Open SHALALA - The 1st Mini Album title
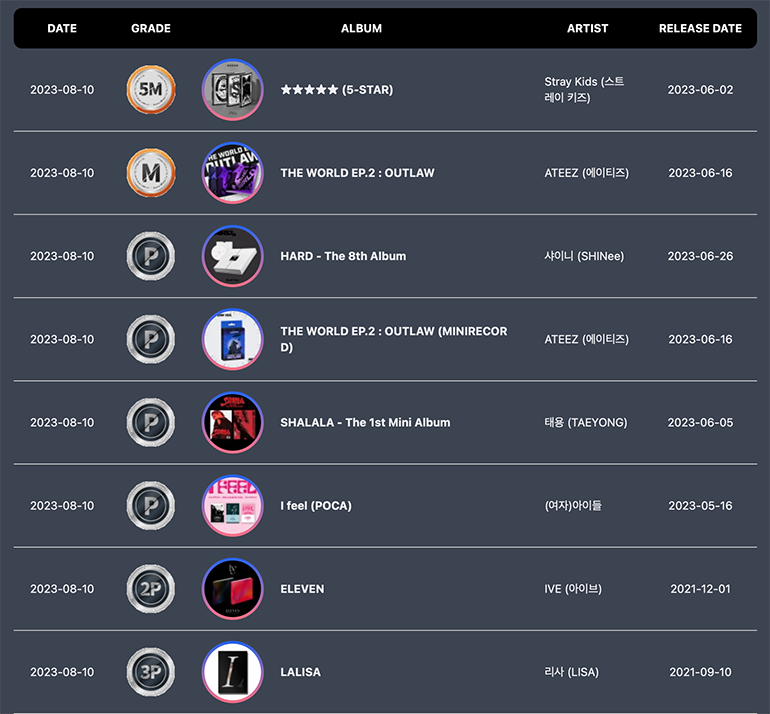This screenshot has height=714, width=770. (x=365, y=422)
